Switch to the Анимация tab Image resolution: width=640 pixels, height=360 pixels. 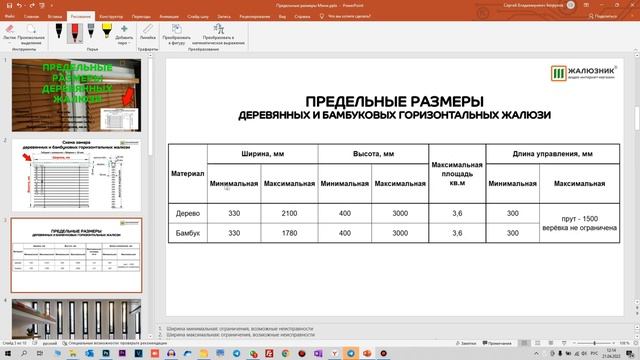(169, 16)
